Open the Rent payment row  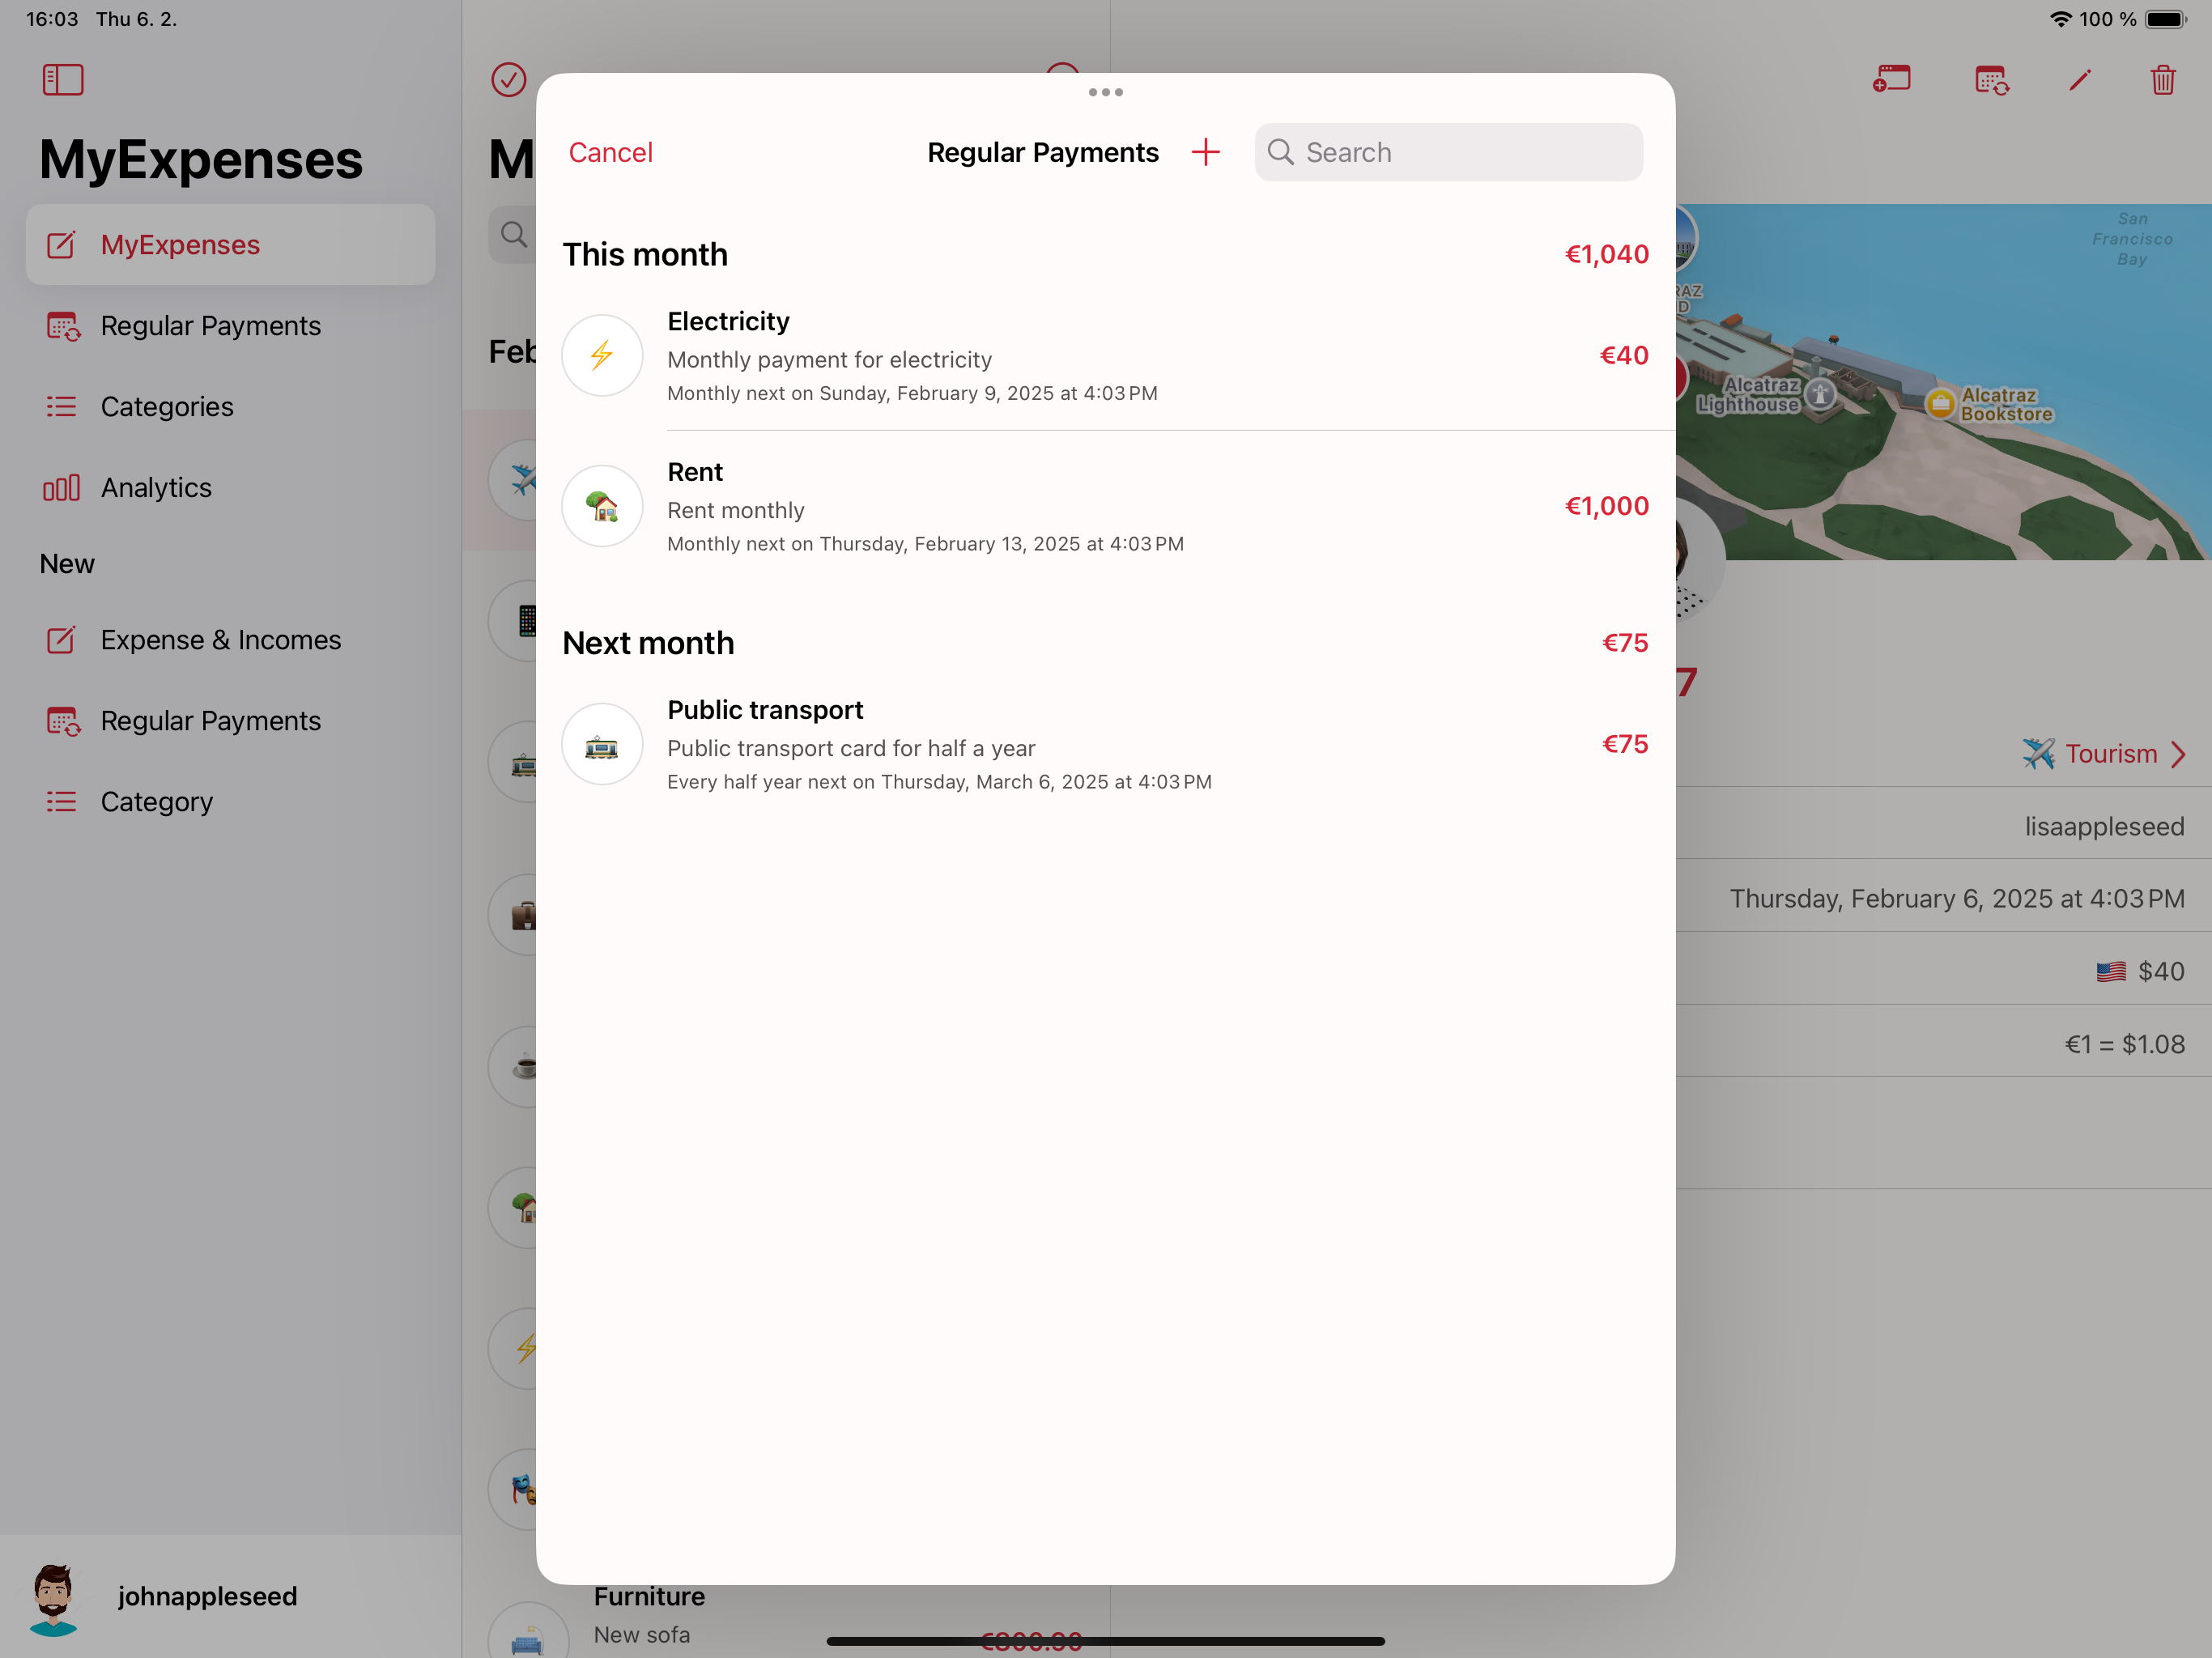click(1105, 506)
